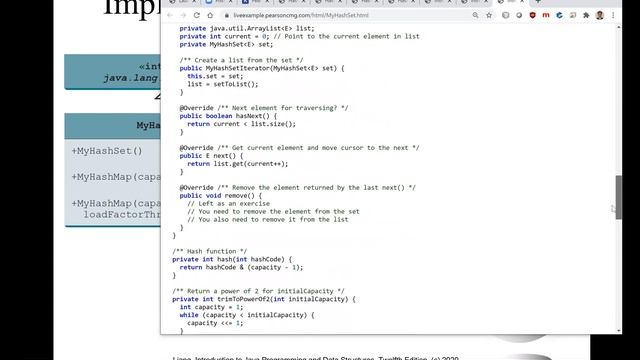
Task: Click the line 'return list.get(current++);'
Action: coord(238,164)
